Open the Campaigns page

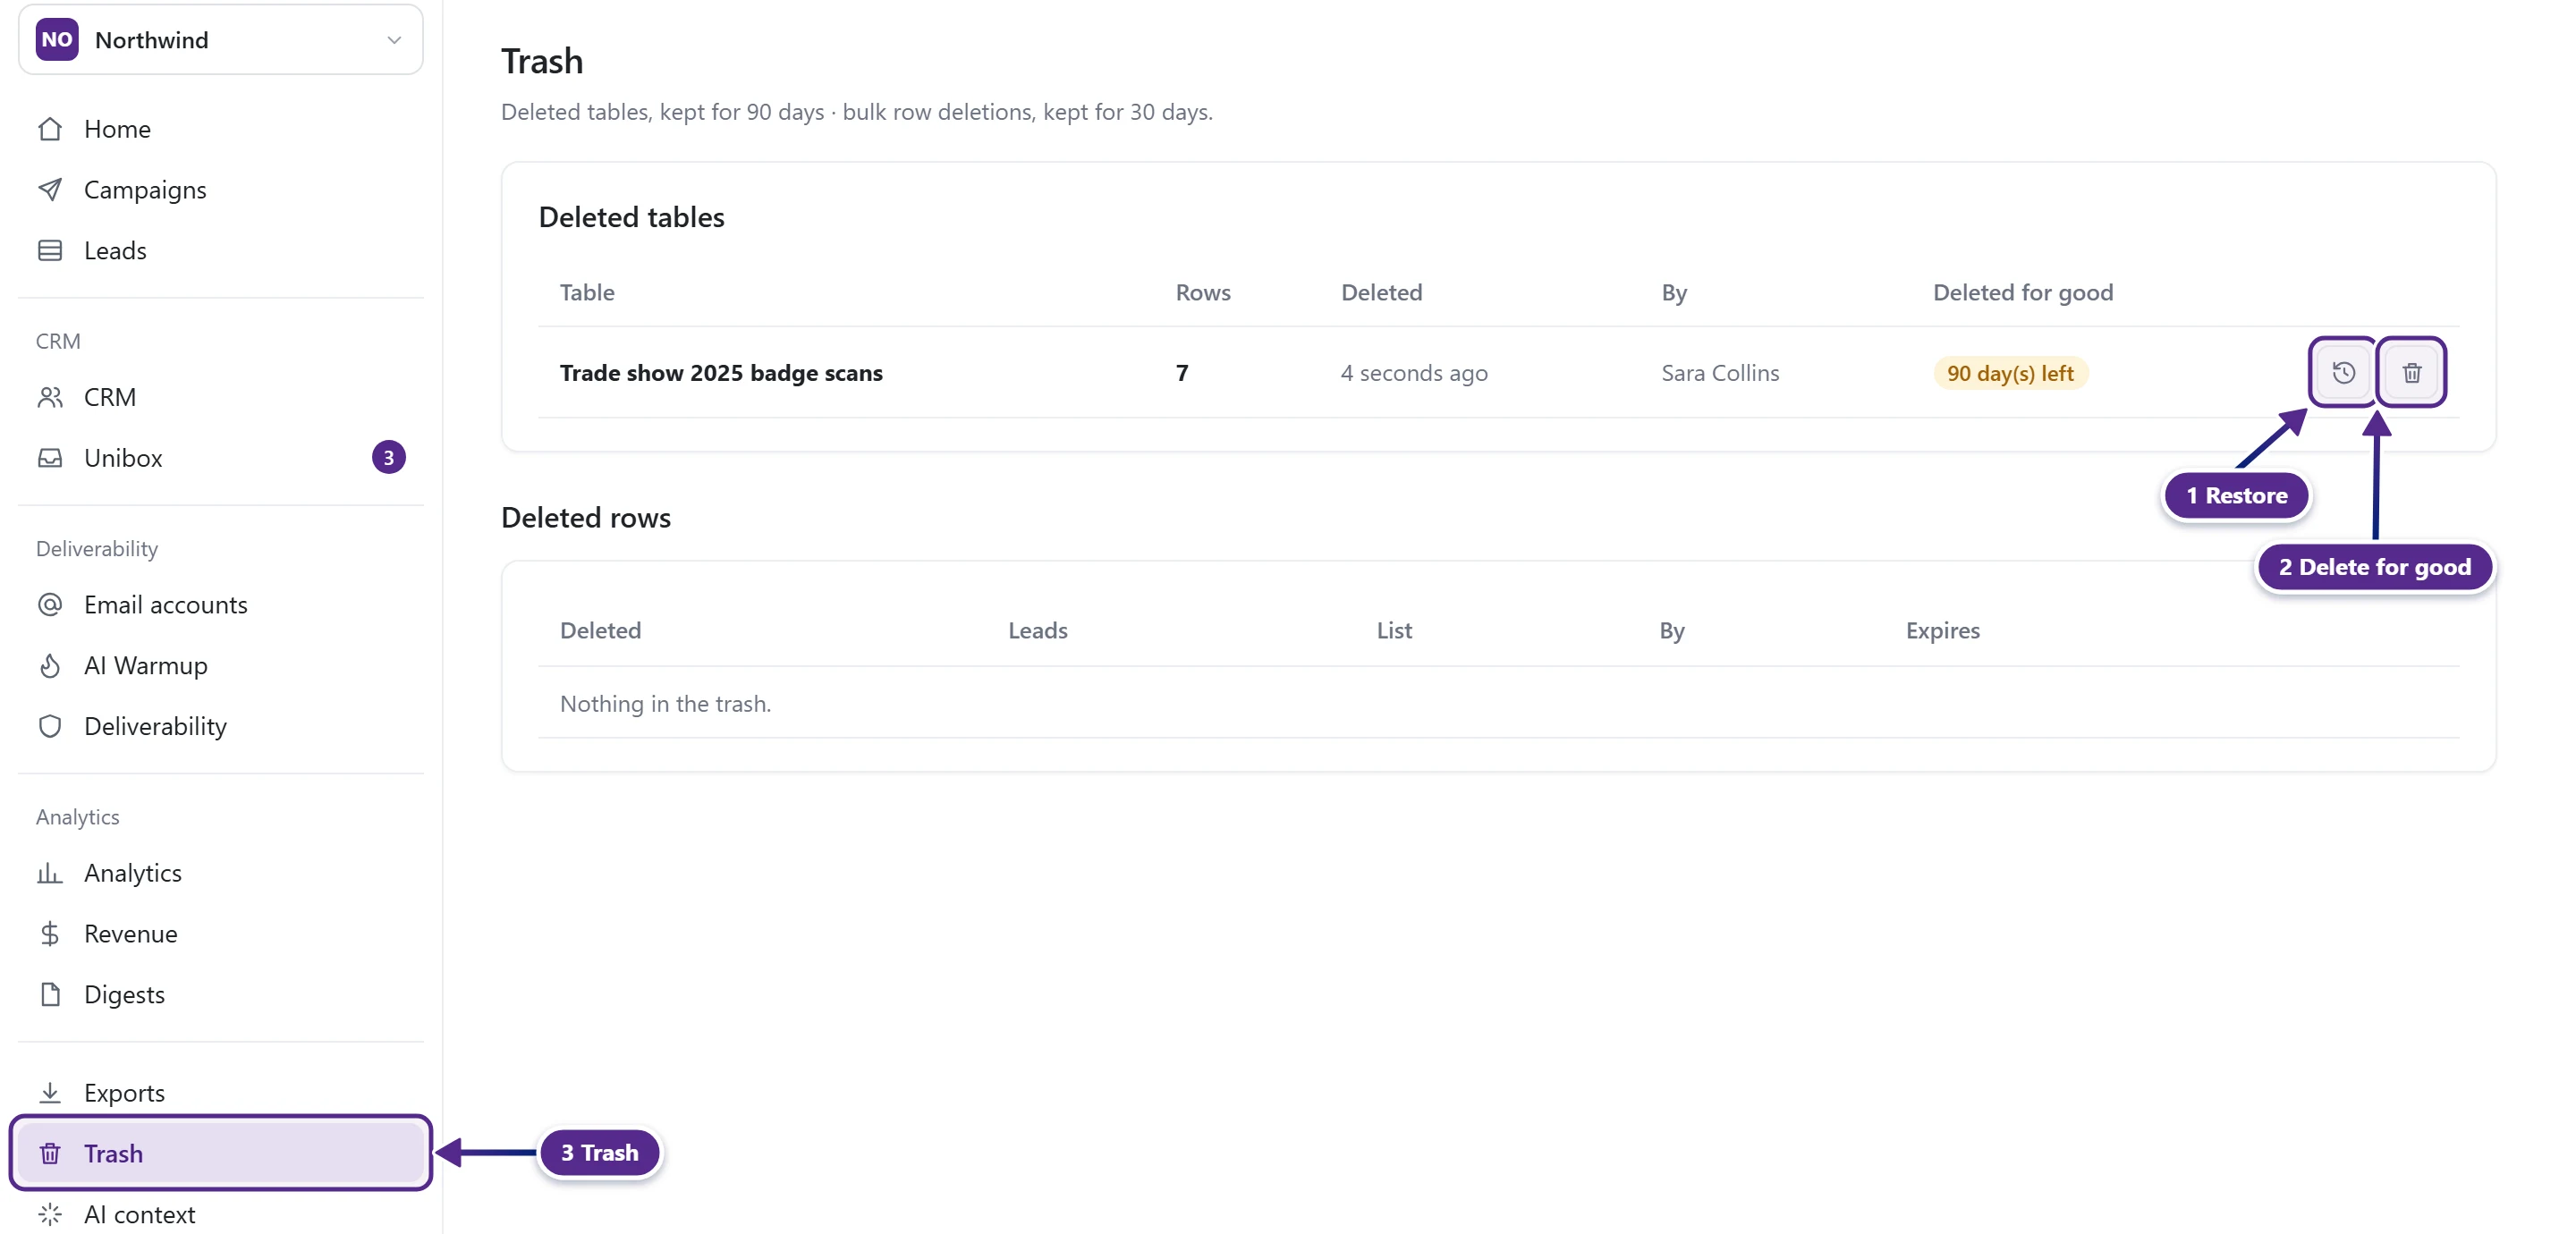pos(221,190)
